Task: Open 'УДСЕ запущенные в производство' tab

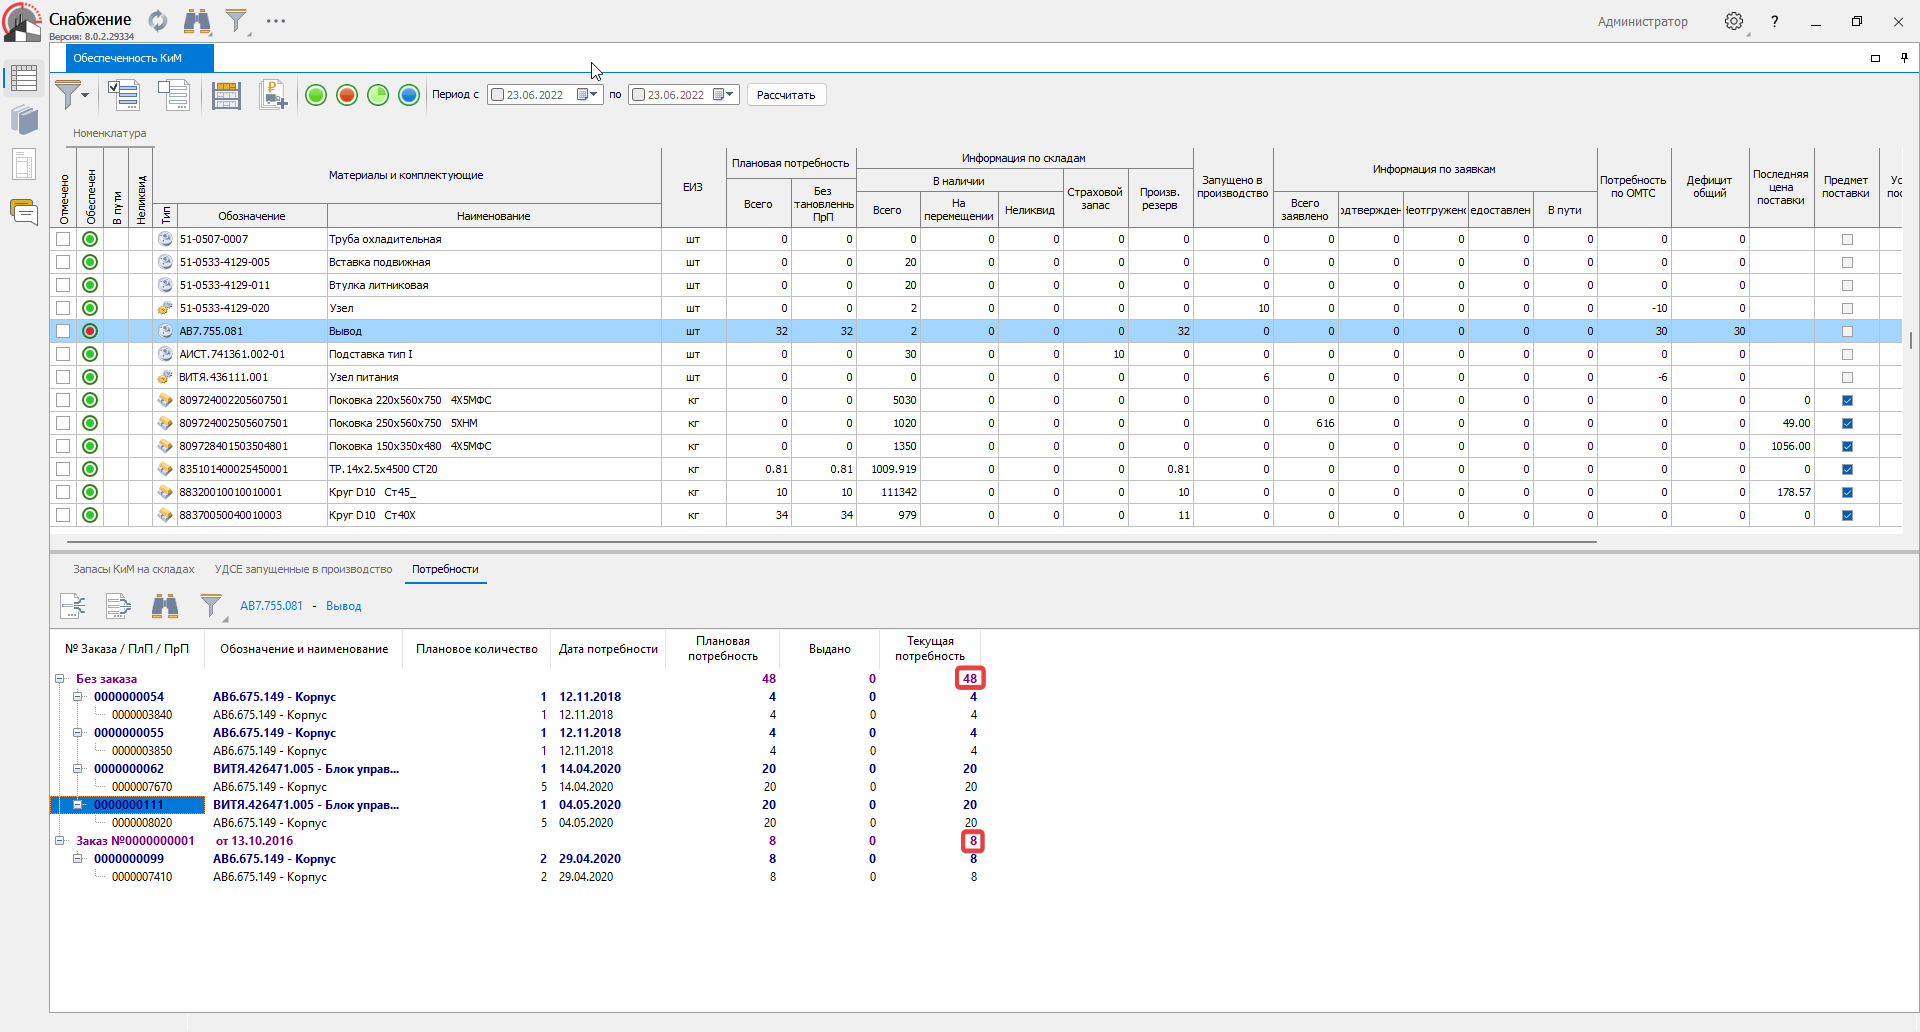Action: 303,569
